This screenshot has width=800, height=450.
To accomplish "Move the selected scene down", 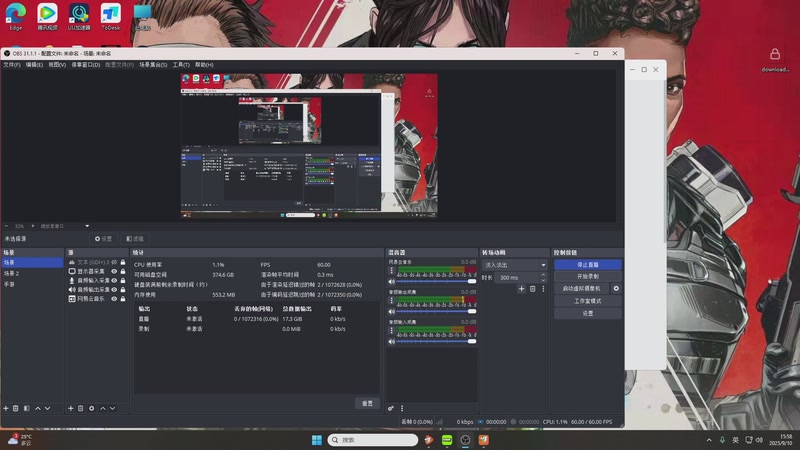I will [x=47, y=409].
